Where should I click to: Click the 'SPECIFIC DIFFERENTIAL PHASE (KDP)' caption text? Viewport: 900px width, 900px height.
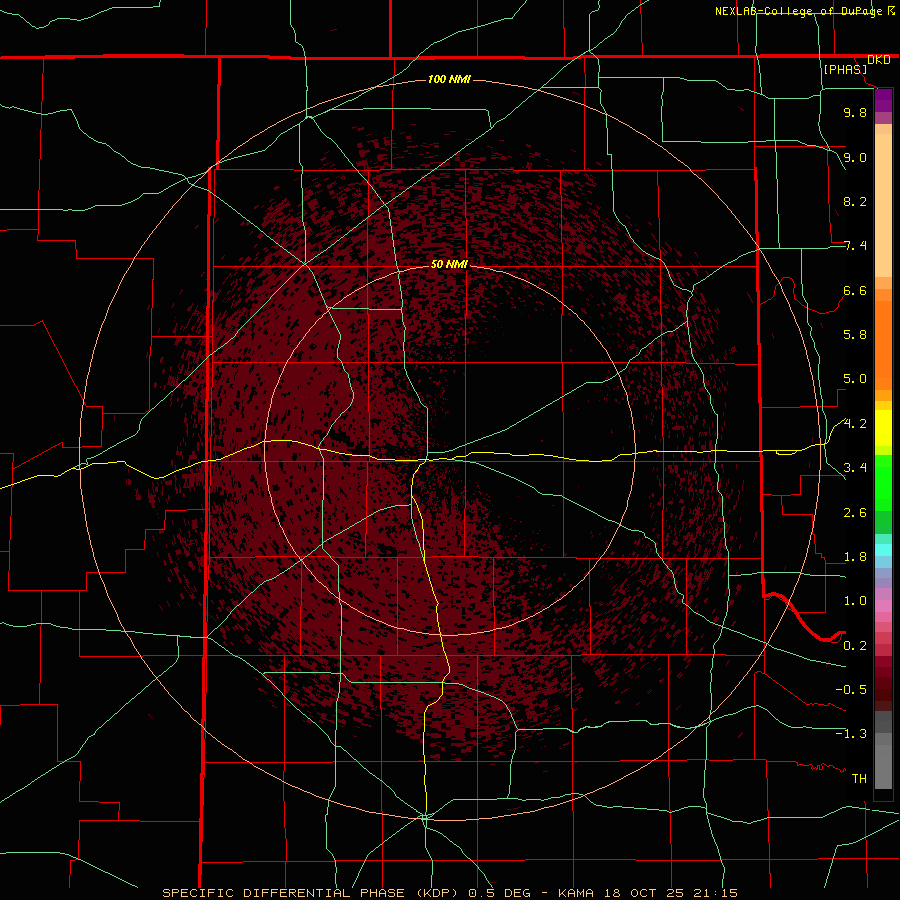click(x=313, y=893)
